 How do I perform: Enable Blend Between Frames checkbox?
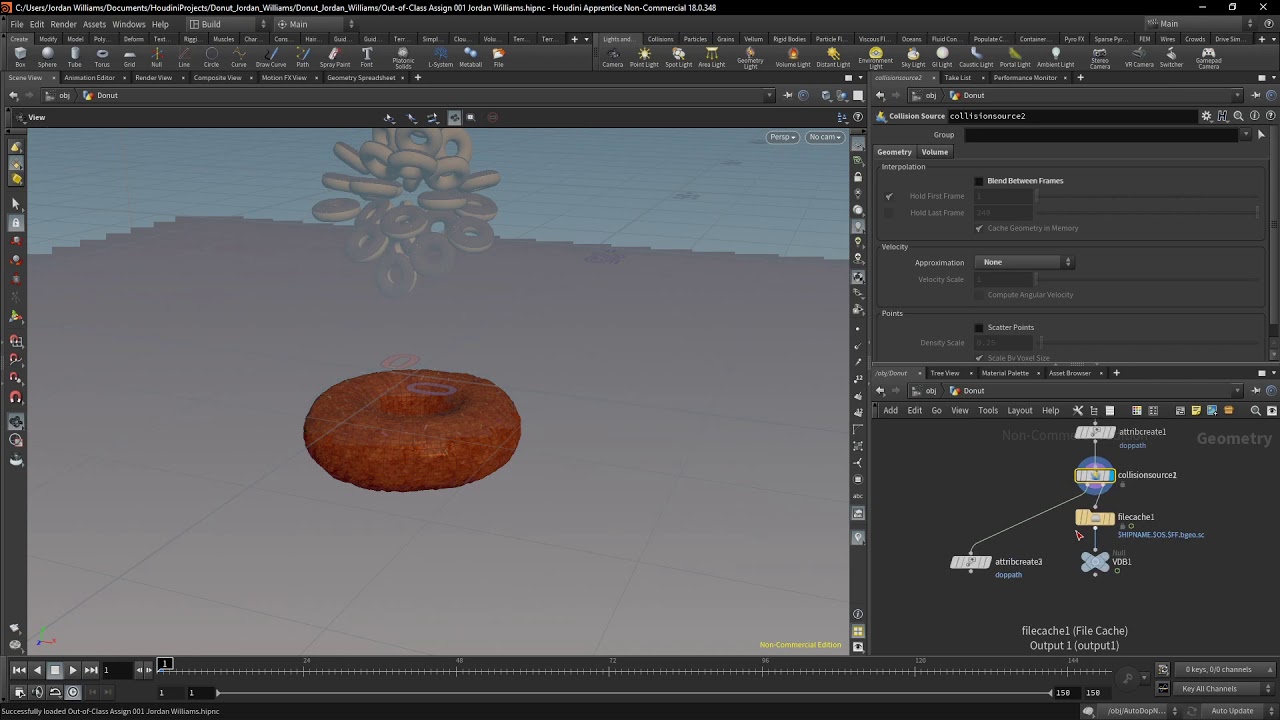979,181
